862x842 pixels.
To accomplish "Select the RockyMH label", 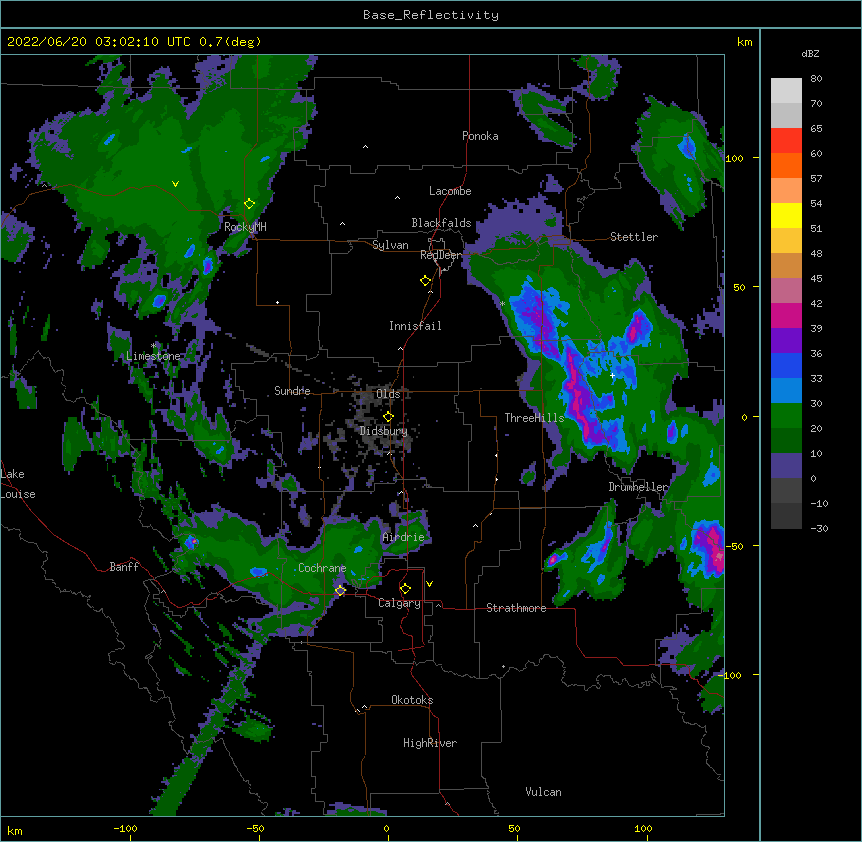I will (x=245, y=227).
